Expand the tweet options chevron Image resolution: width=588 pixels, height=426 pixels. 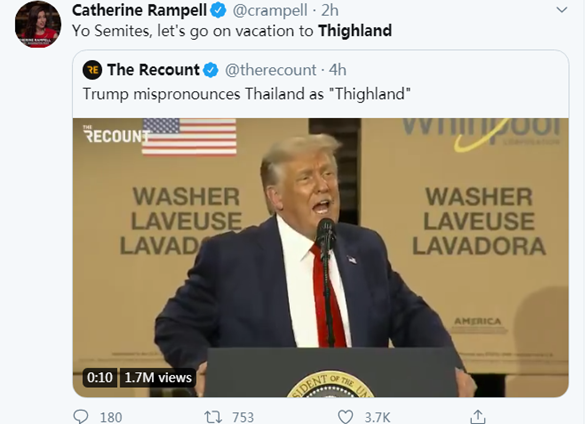pyautogui.click(x=561, y=10)
